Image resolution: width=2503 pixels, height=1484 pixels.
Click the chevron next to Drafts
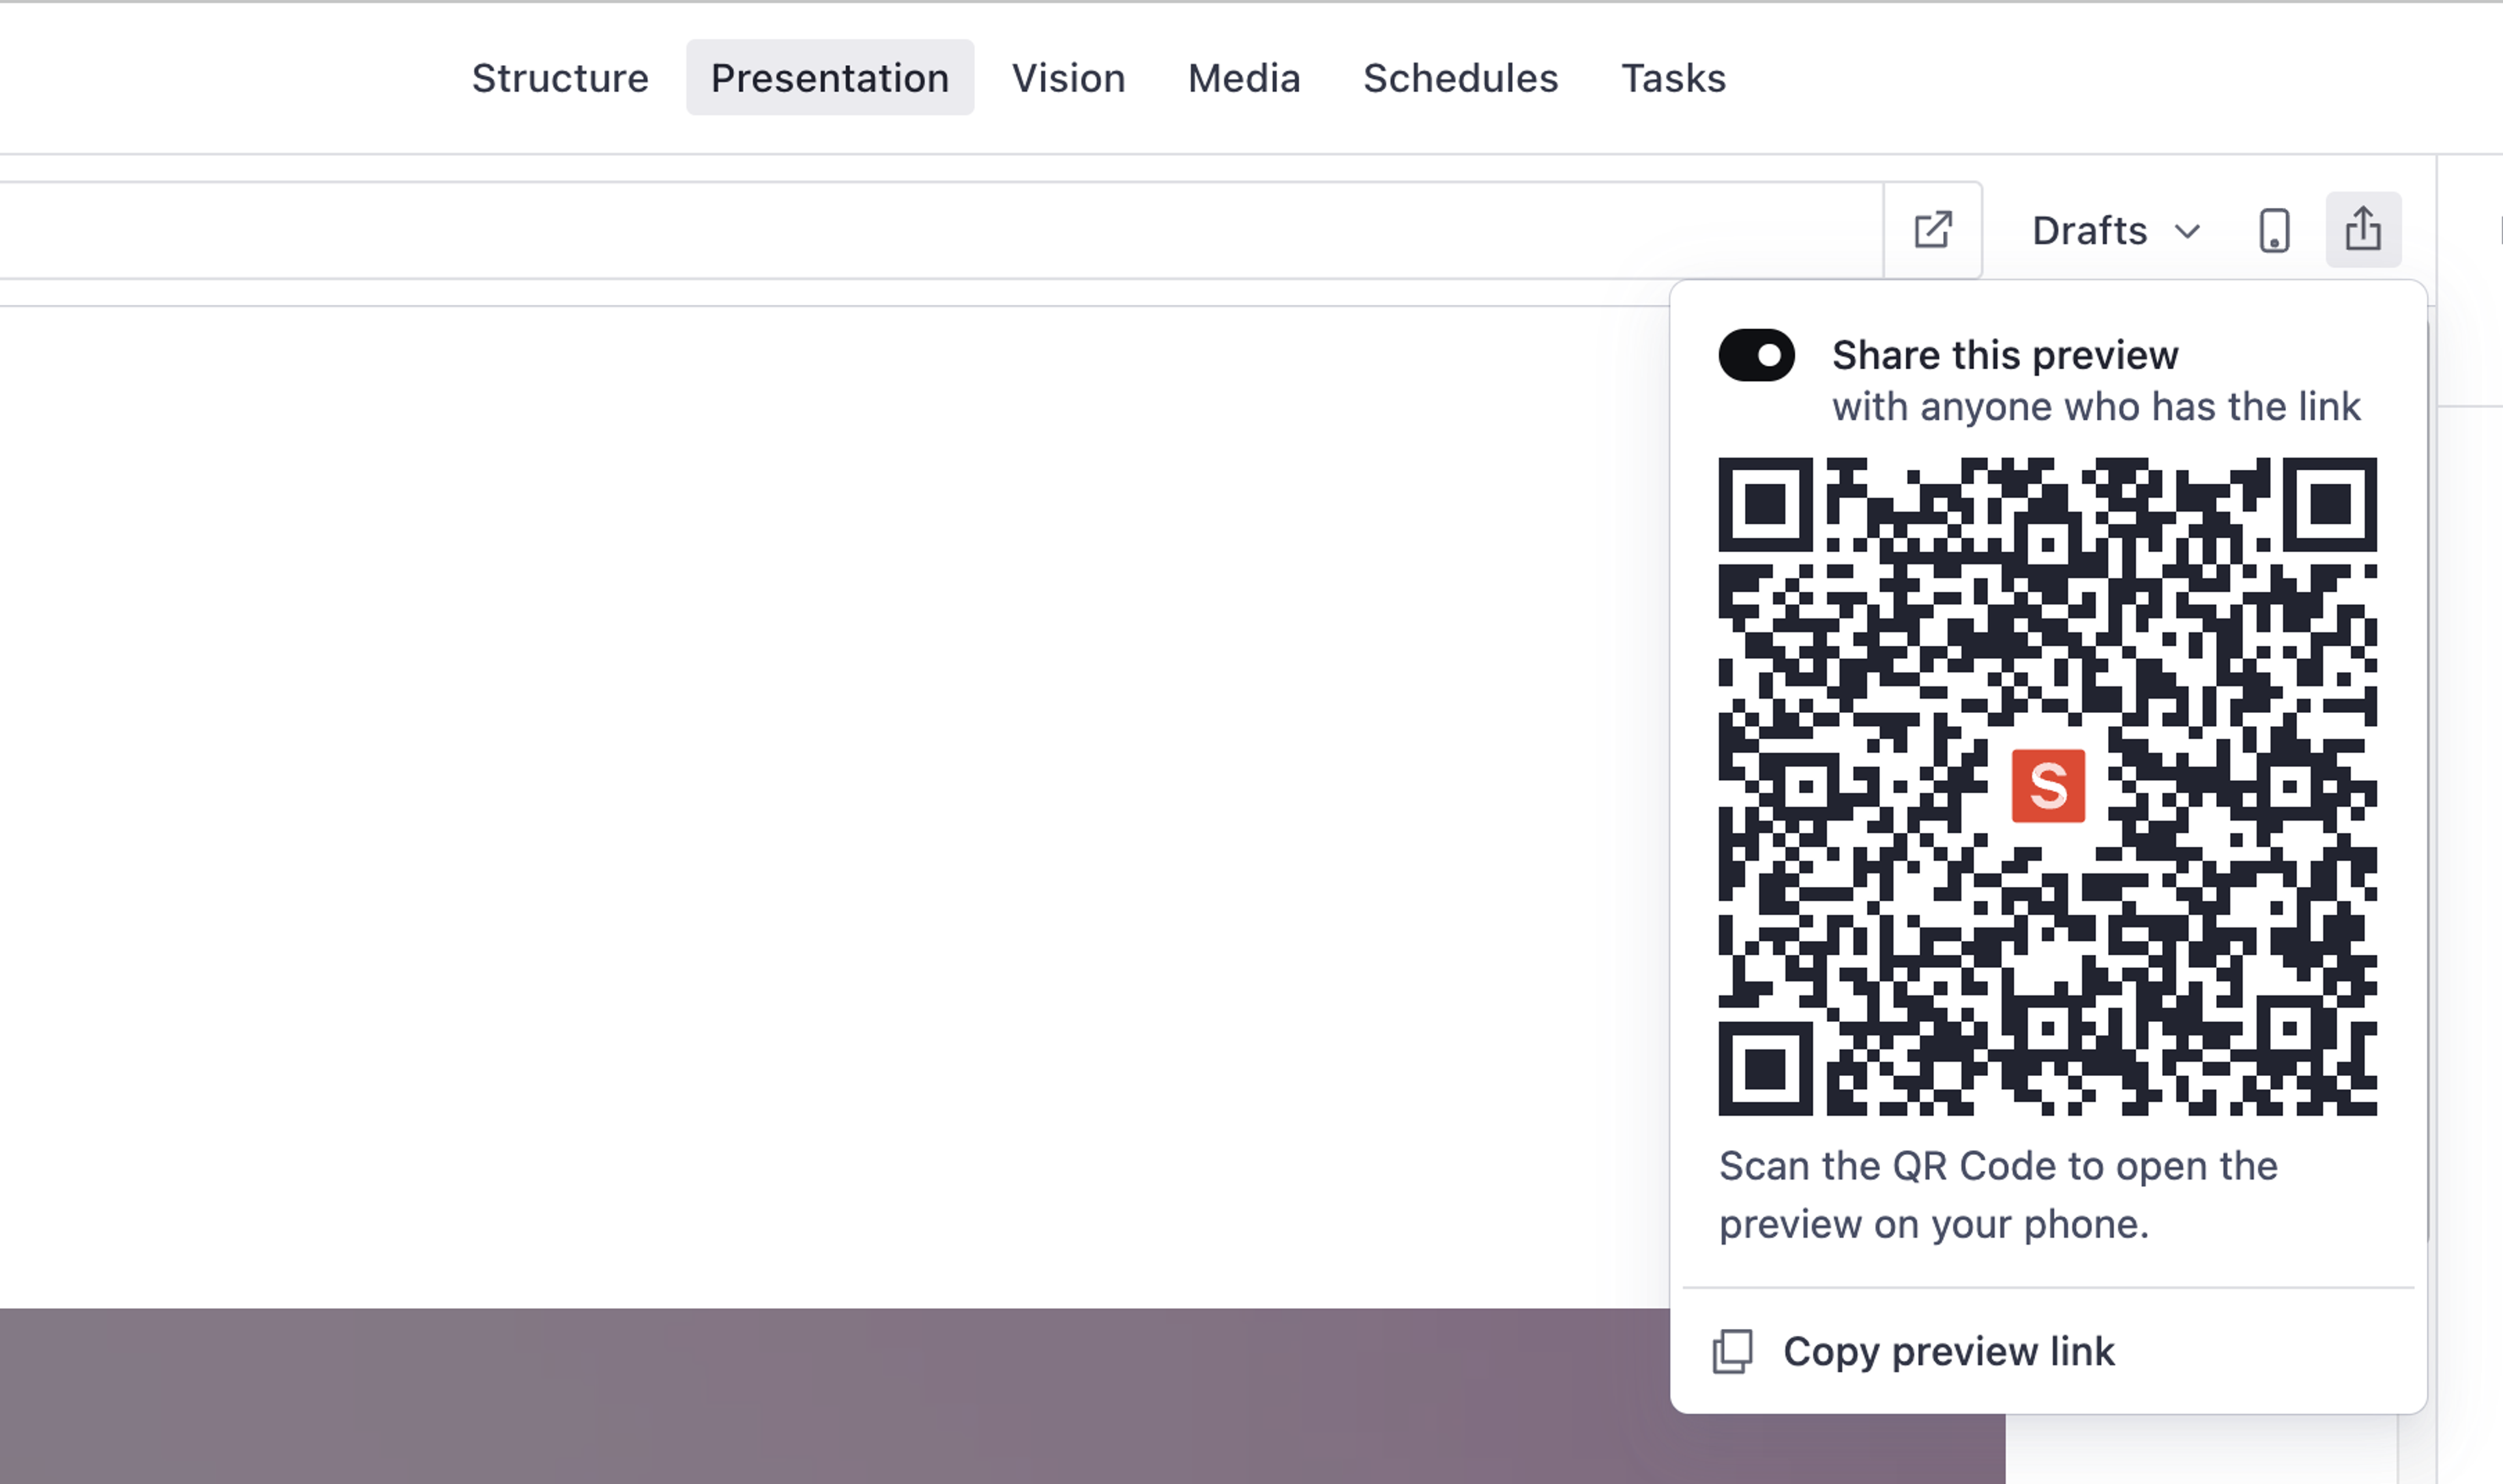point(2187,232)
